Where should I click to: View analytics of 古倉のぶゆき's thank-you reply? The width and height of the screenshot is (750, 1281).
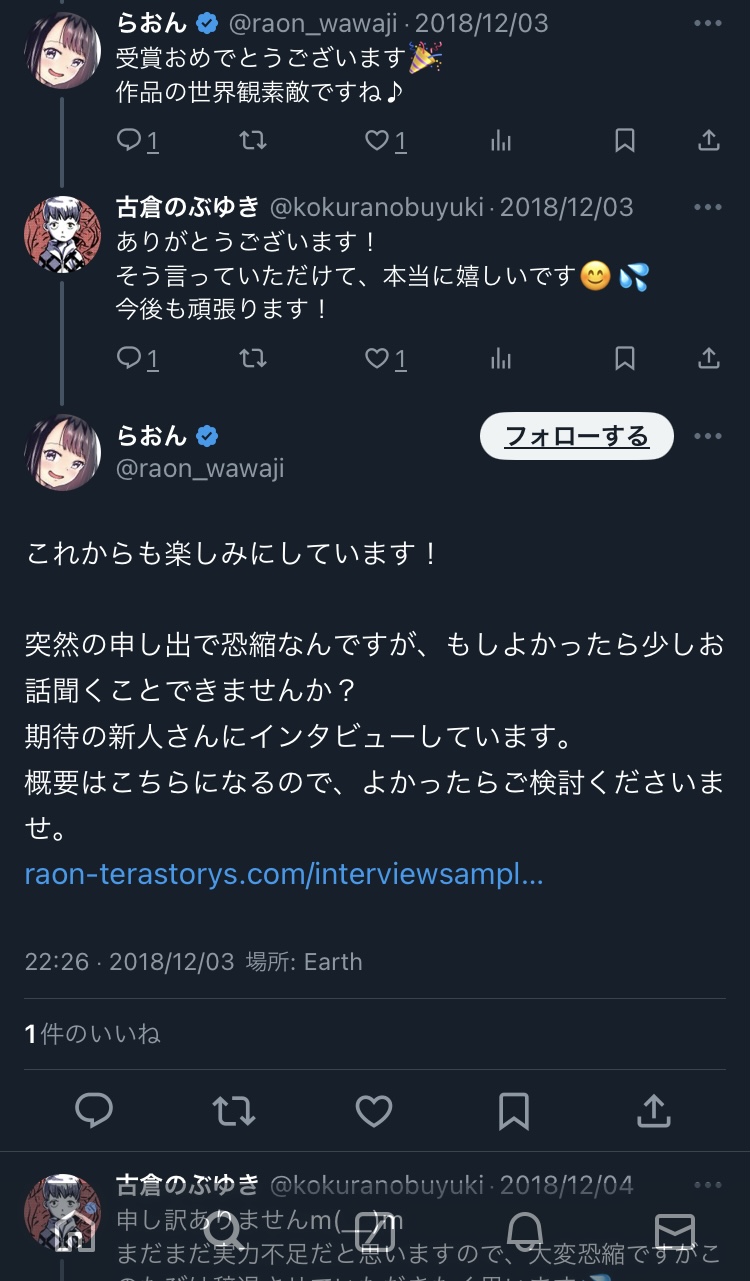pos(501,358)
